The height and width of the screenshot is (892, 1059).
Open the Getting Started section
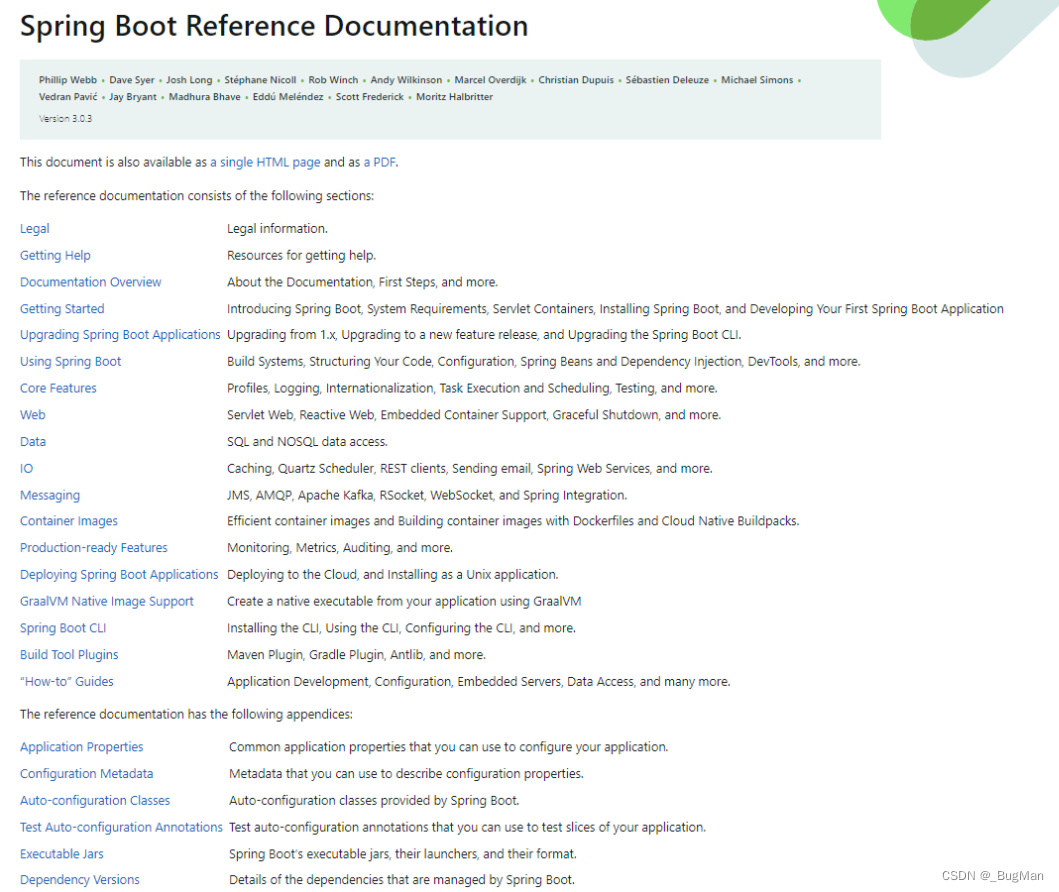click(x=62, y=308)
